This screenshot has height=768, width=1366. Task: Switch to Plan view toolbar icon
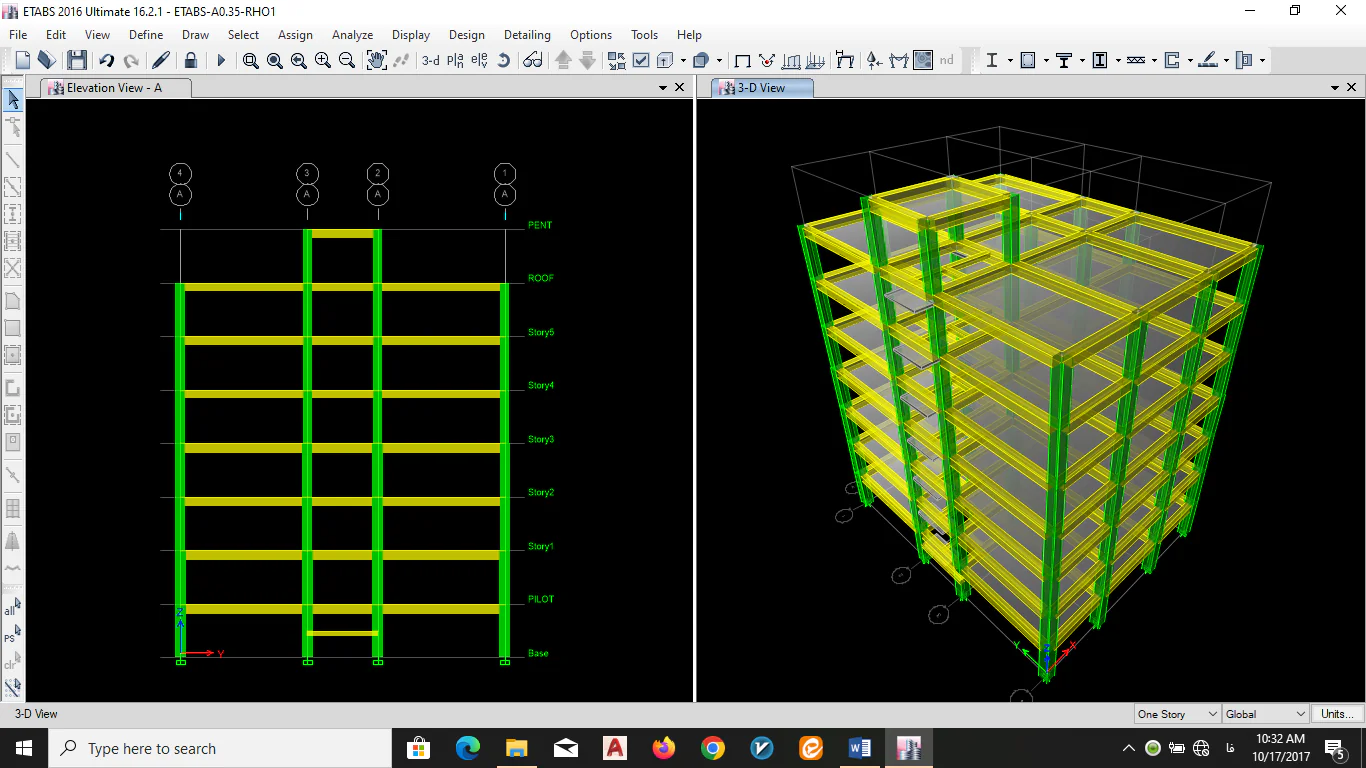[455, 60]
